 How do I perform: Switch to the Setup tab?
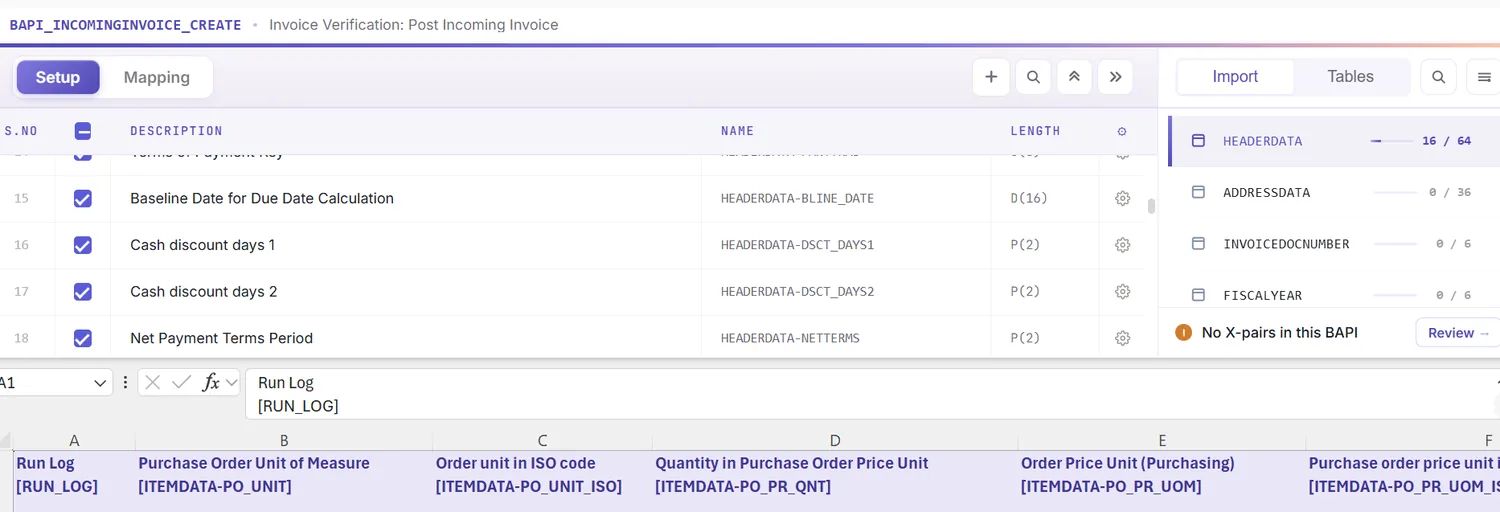[x=58, y=77]
